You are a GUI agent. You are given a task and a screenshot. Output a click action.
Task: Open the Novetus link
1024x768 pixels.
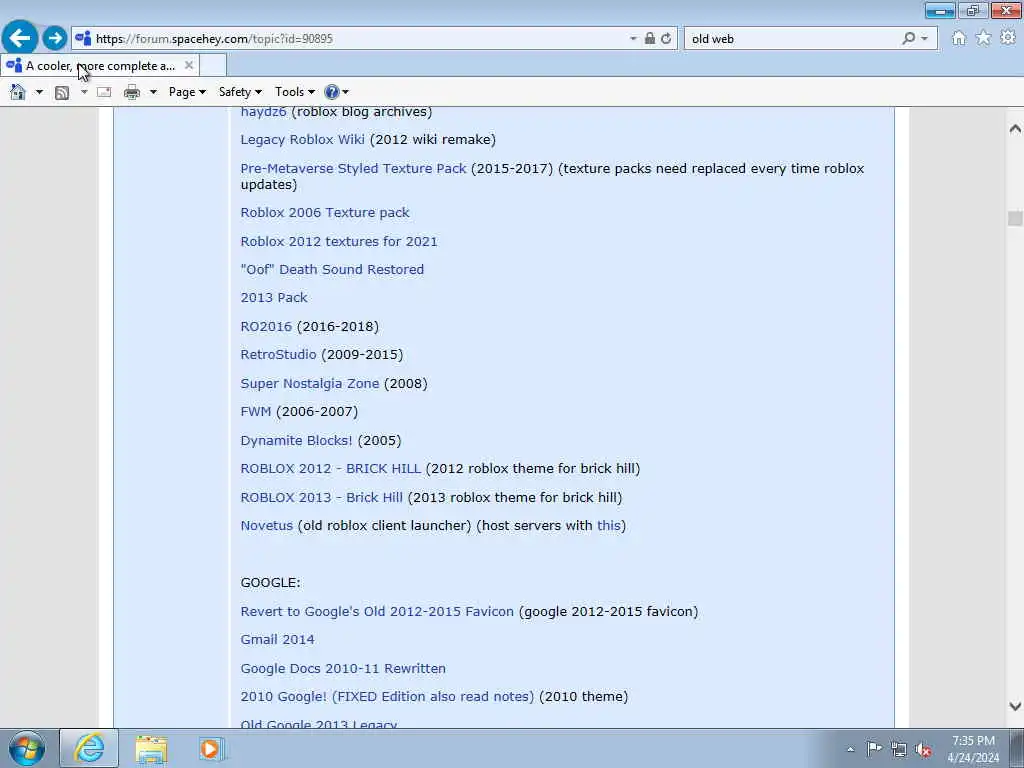point(266,526)
